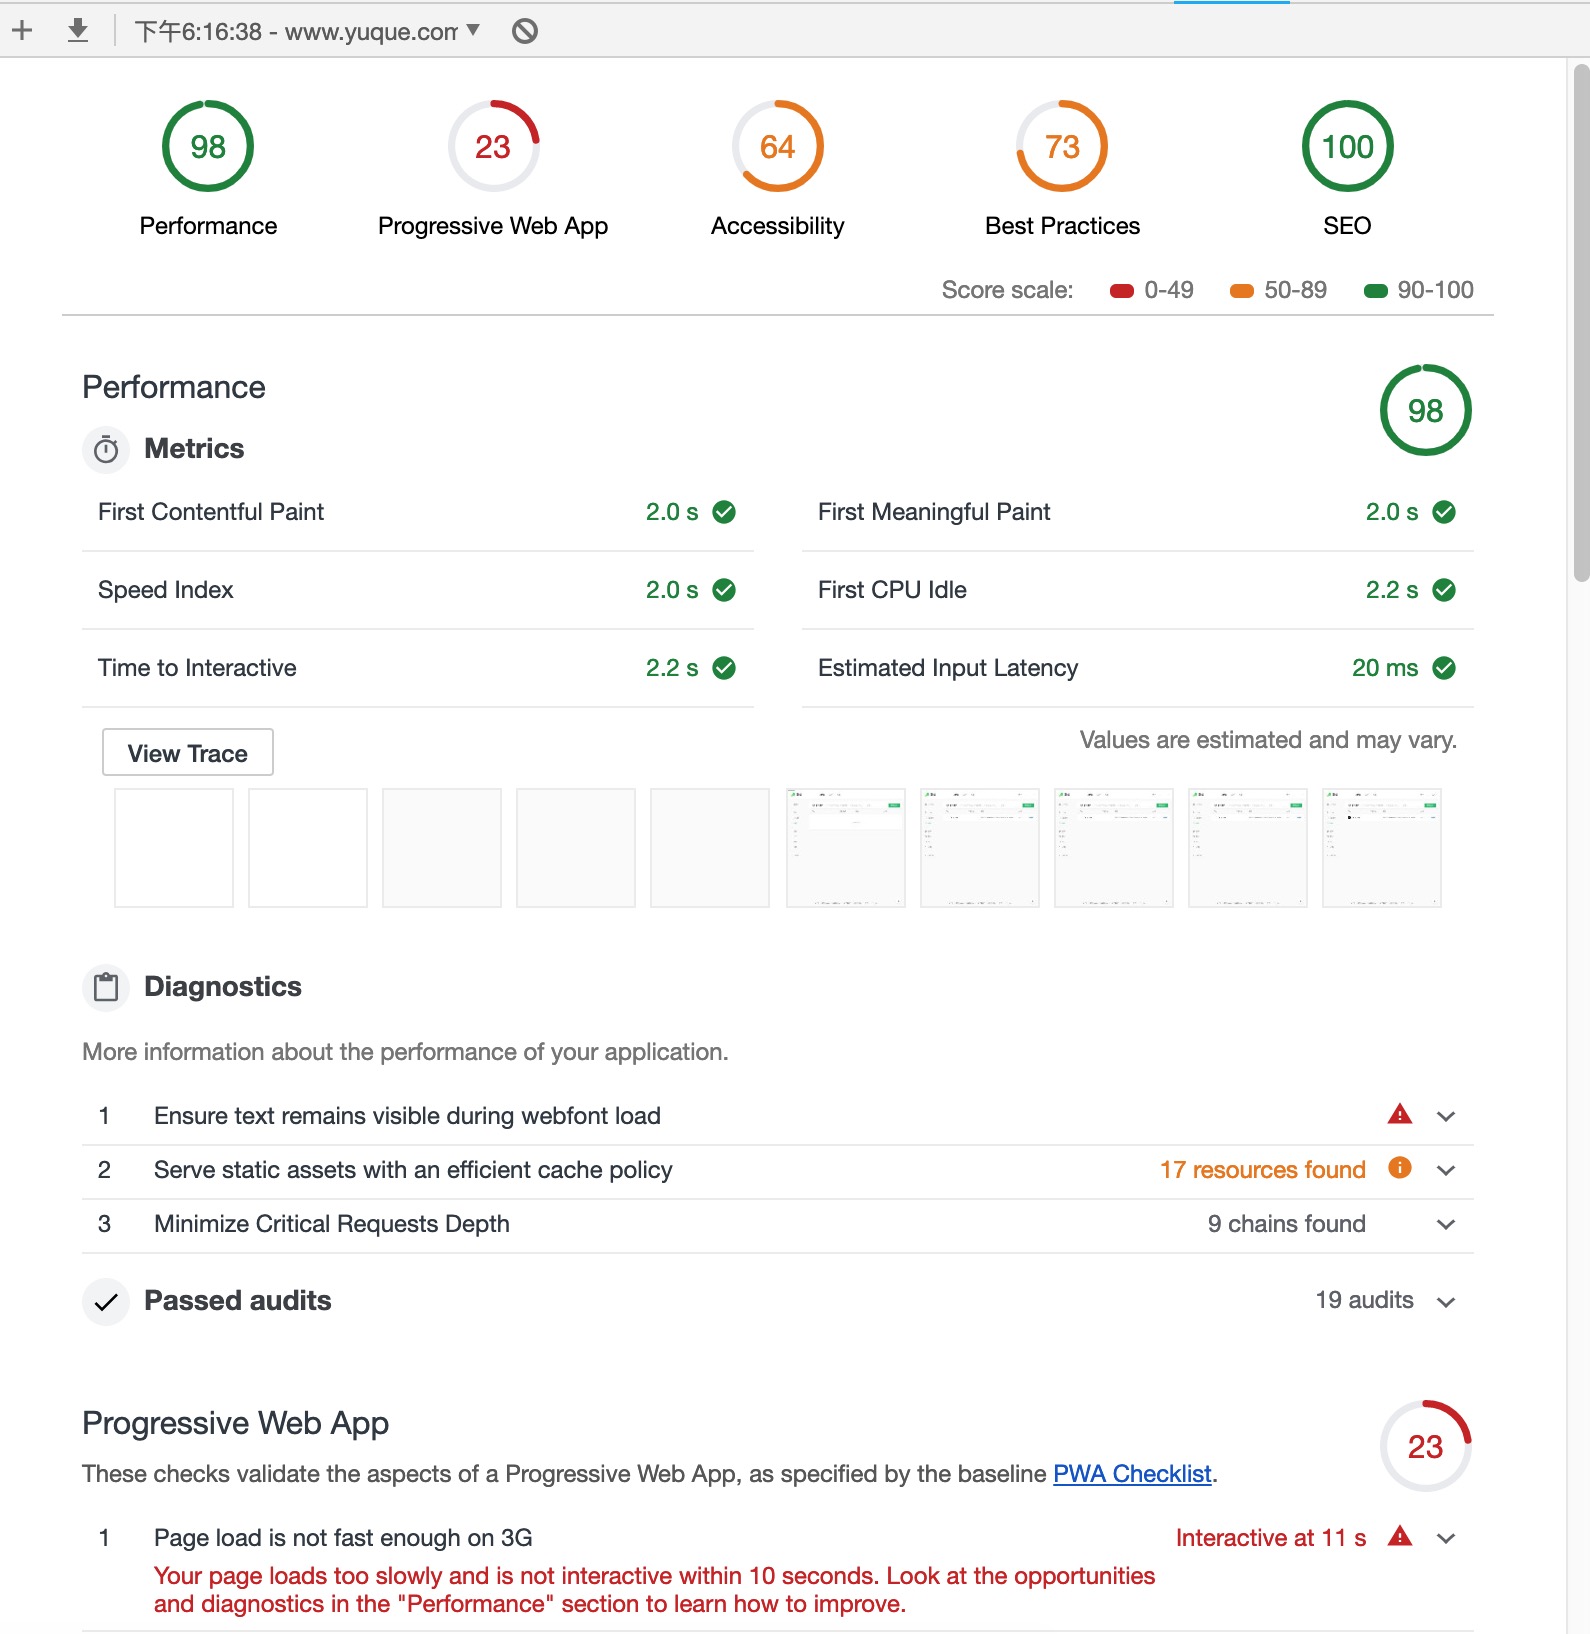Click the Diagnostics clipboard icon
Screen dimensions: 1590x1634
(x=106, y=988)
